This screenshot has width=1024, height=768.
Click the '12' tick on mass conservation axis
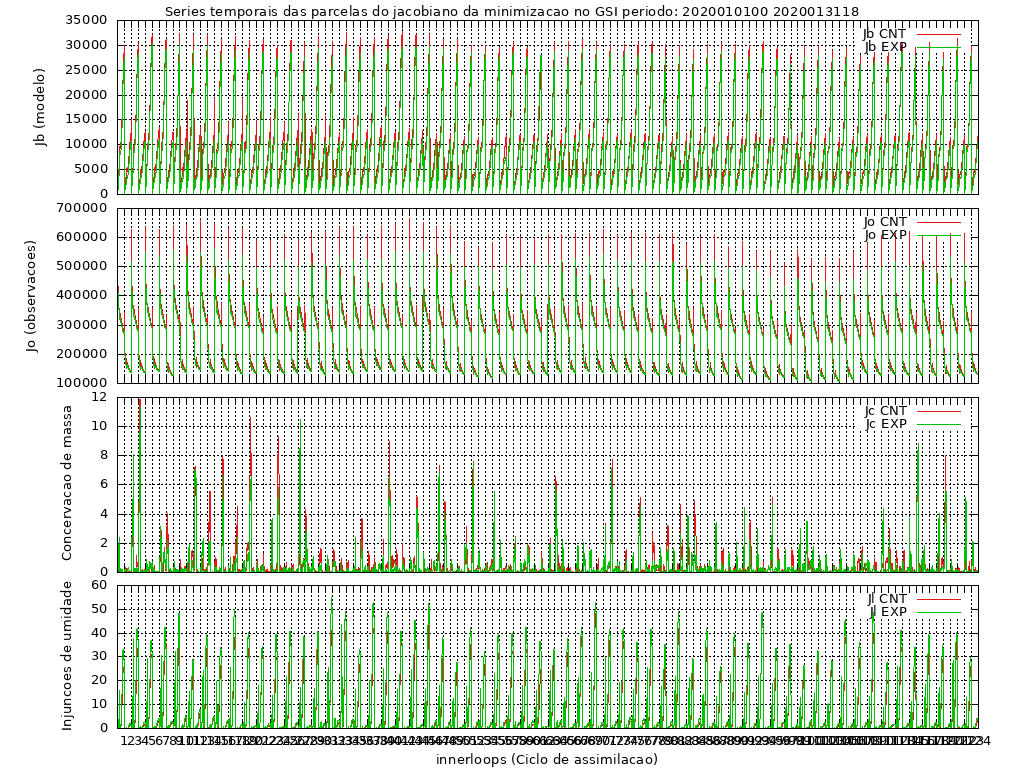(x=99, y=396)
